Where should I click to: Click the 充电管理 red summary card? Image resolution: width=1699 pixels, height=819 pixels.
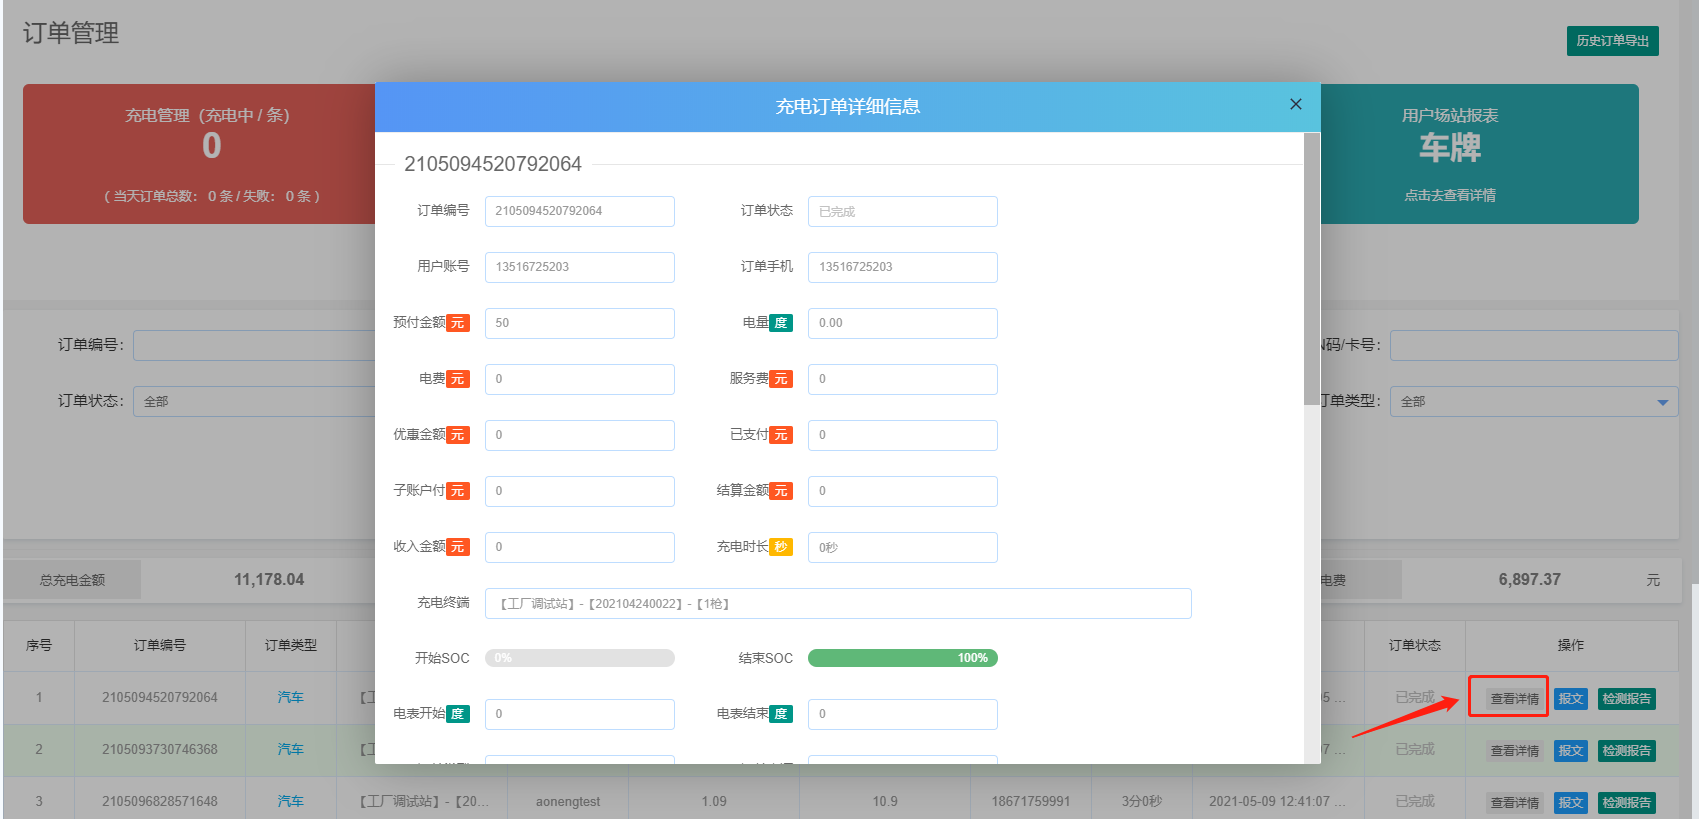(200, 154)
